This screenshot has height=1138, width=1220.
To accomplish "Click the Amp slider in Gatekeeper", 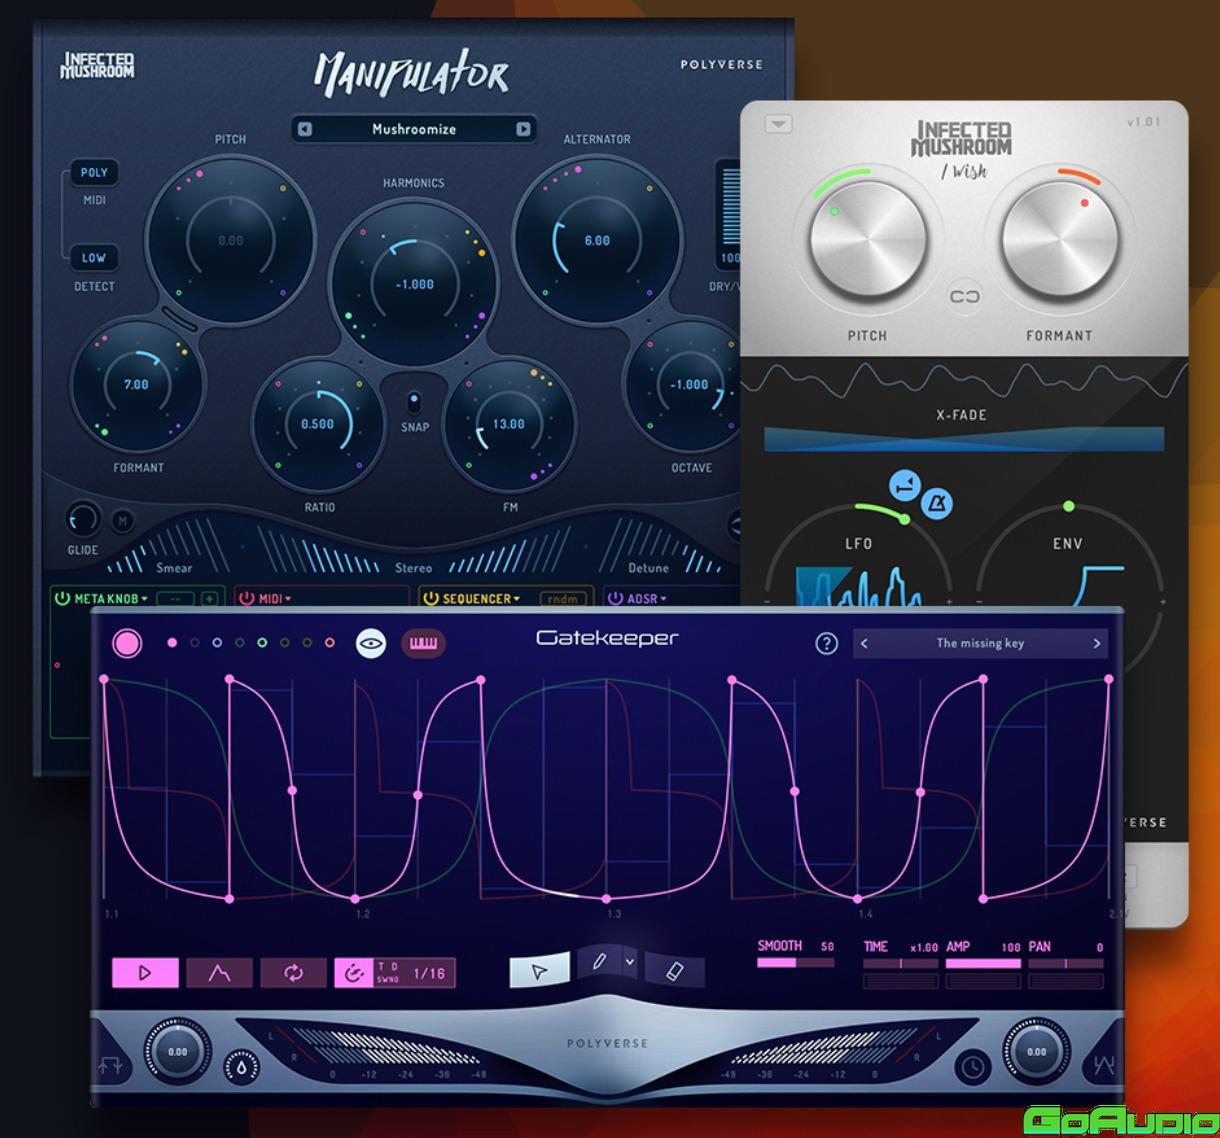I will pyautogui.click(x=983, y=964).
